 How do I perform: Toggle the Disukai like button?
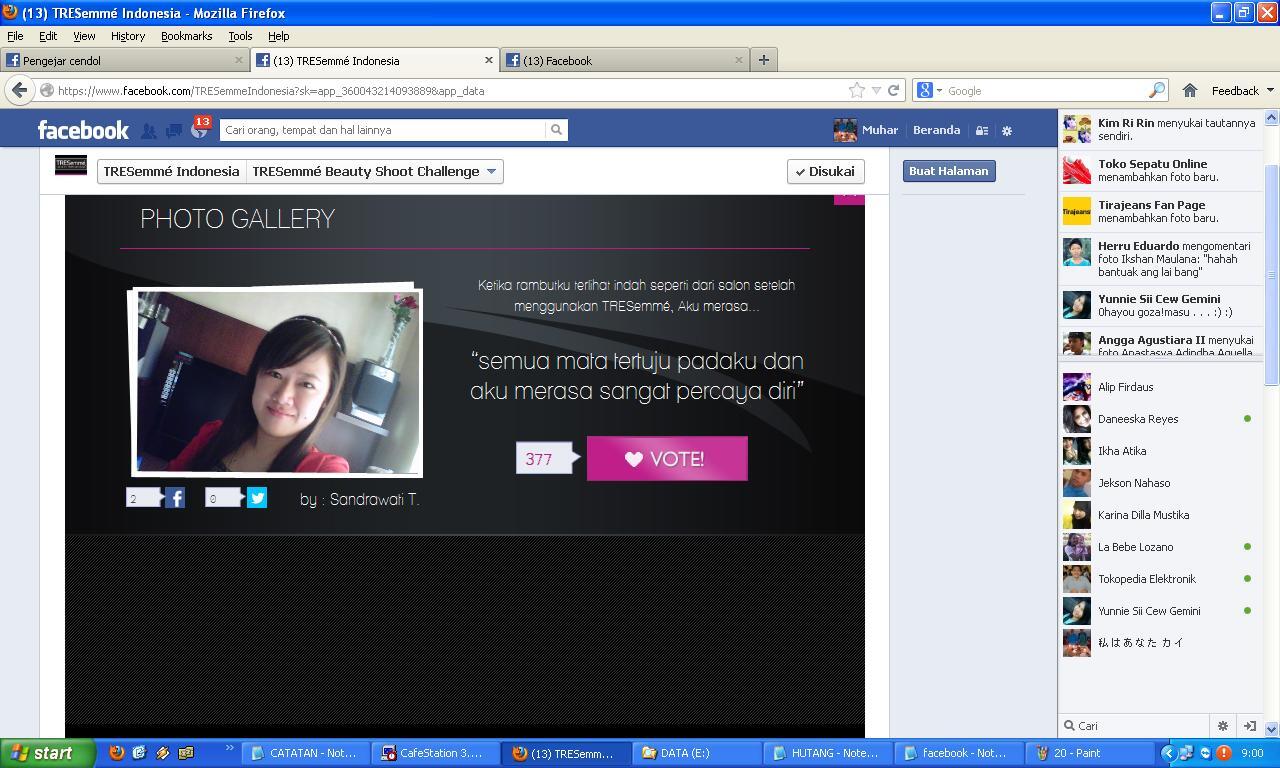(825, 171)
